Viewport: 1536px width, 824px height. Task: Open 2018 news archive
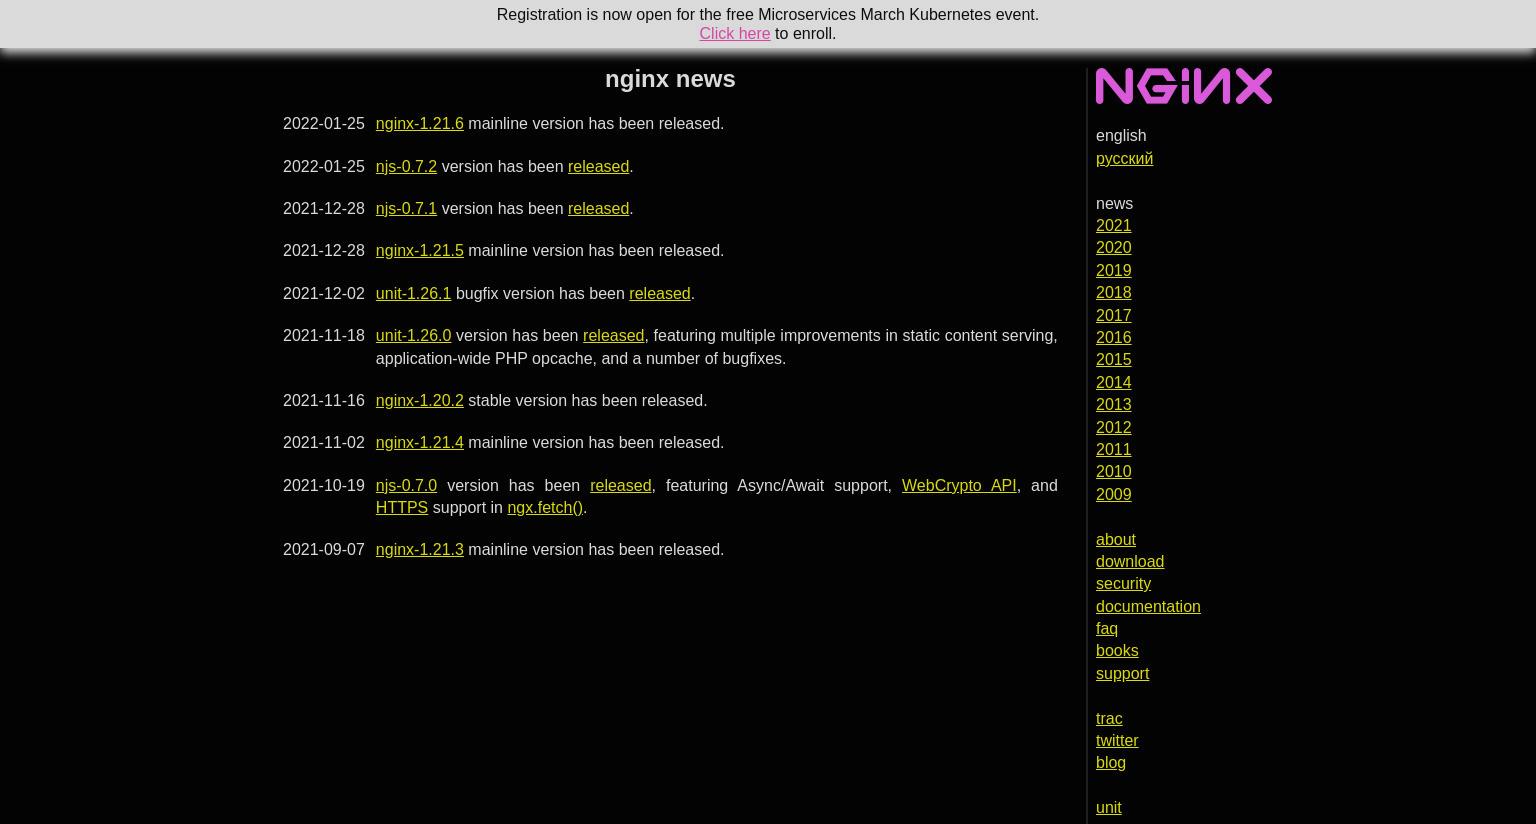click(x=1113, y=292)
